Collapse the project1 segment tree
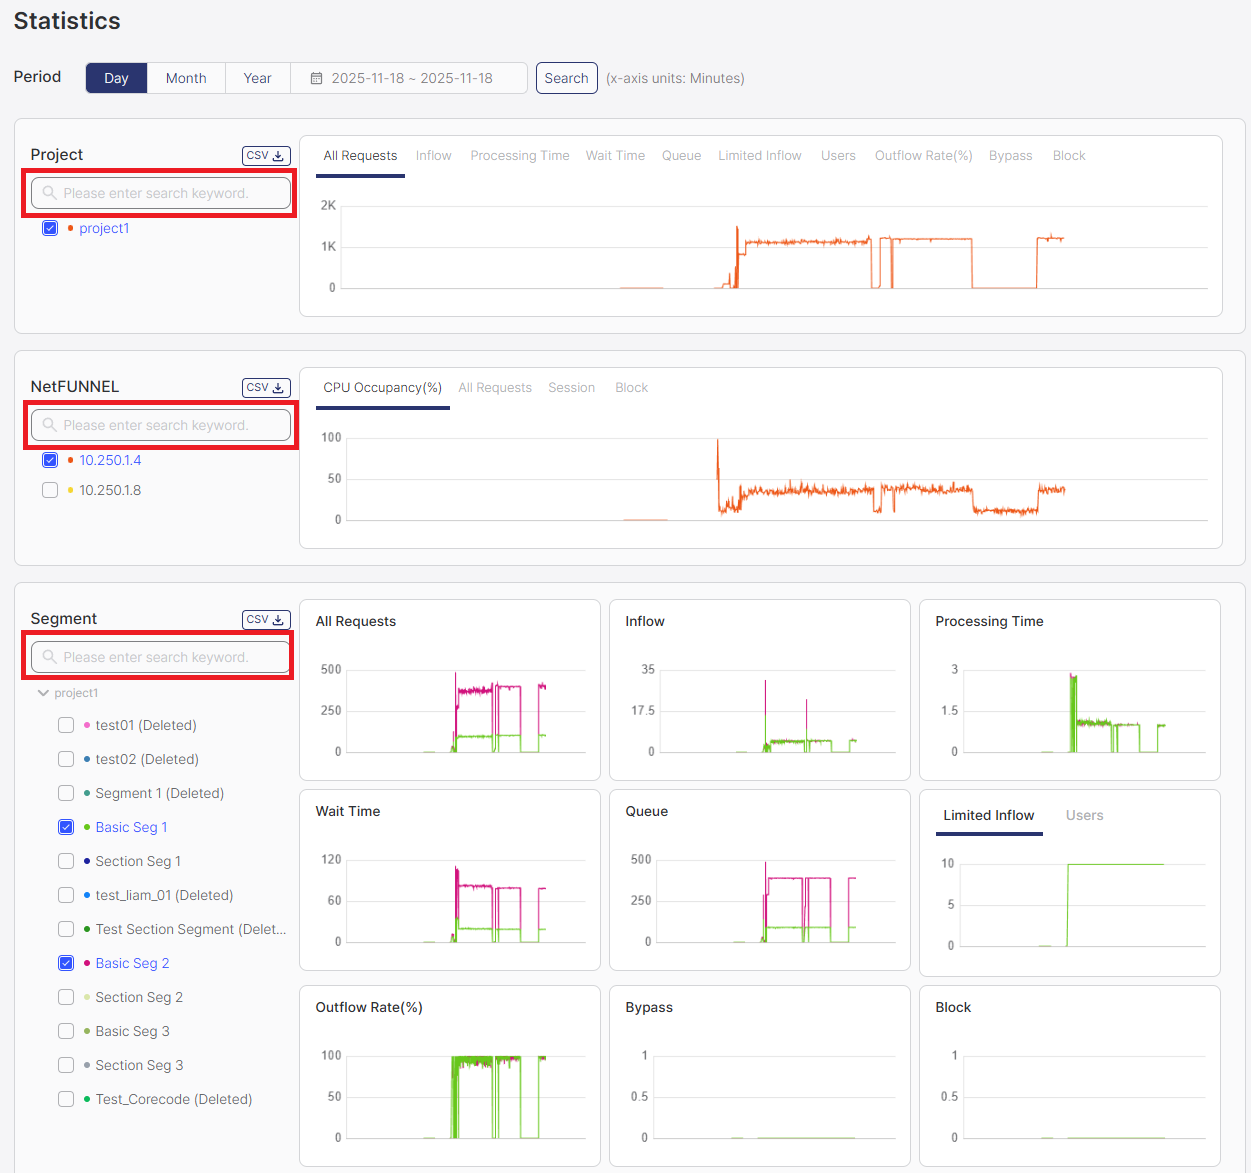Image resolution: width=1251 pixels, height=1173 pixels. click(x=43, y=693)
